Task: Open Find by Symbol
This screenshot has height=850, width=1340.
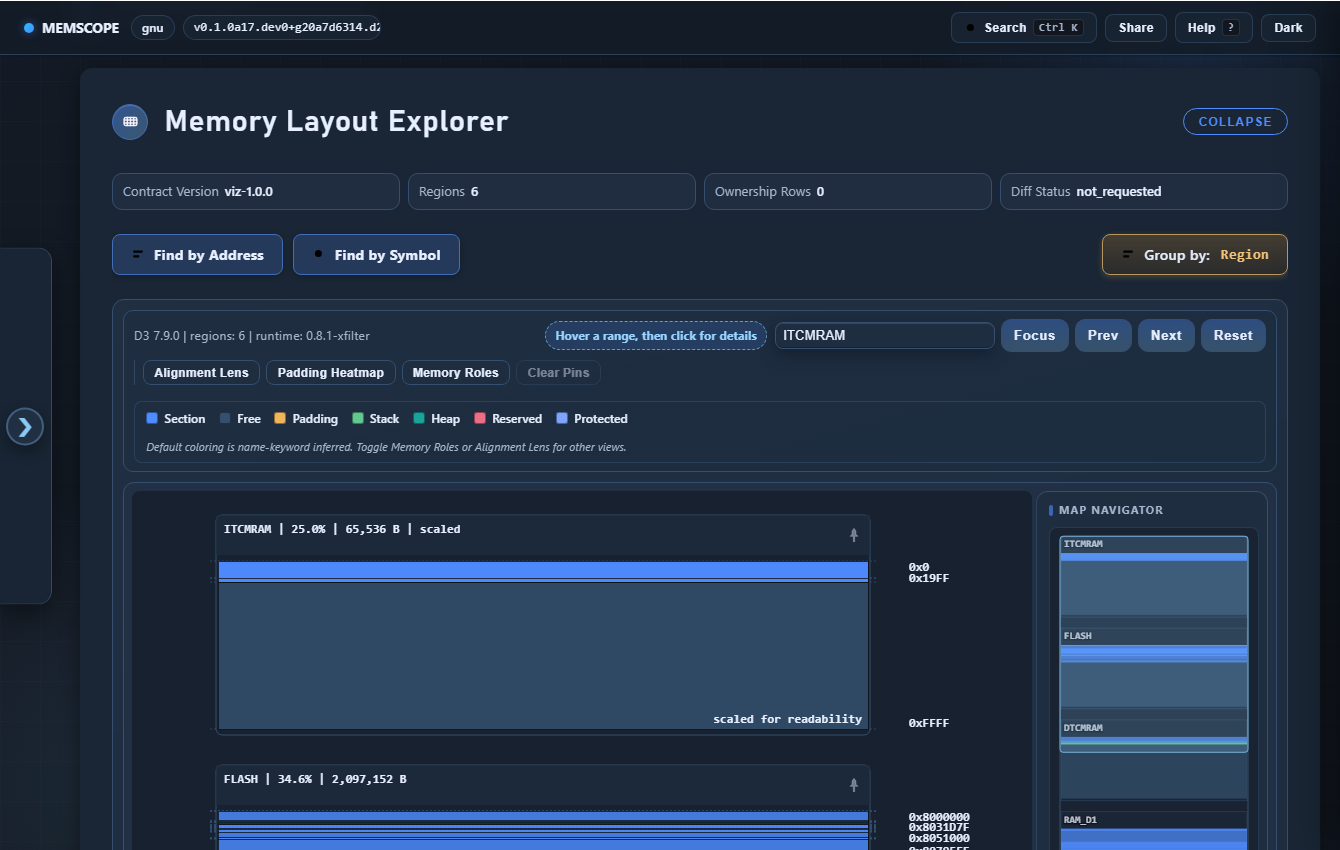Action: tap(376, 255)
